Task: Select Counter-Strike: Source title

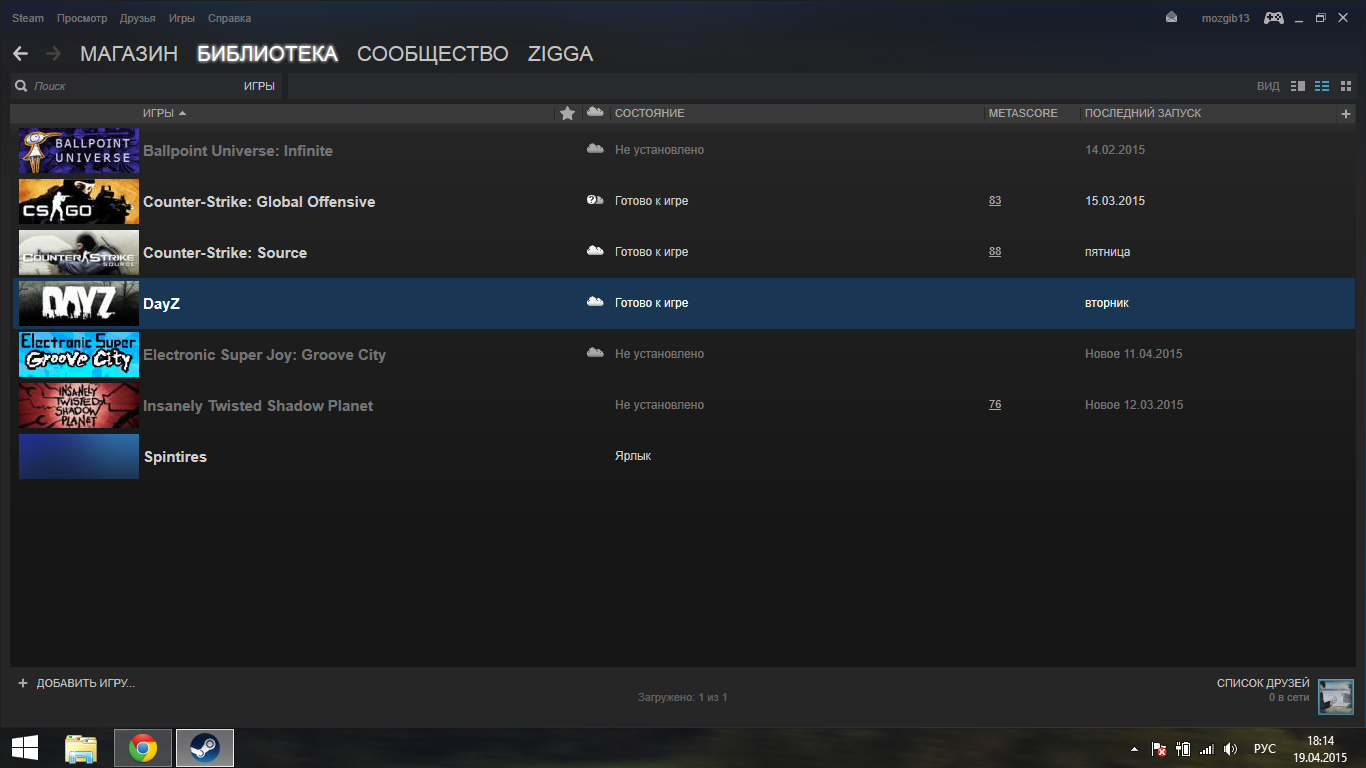Action: point(225,253)
